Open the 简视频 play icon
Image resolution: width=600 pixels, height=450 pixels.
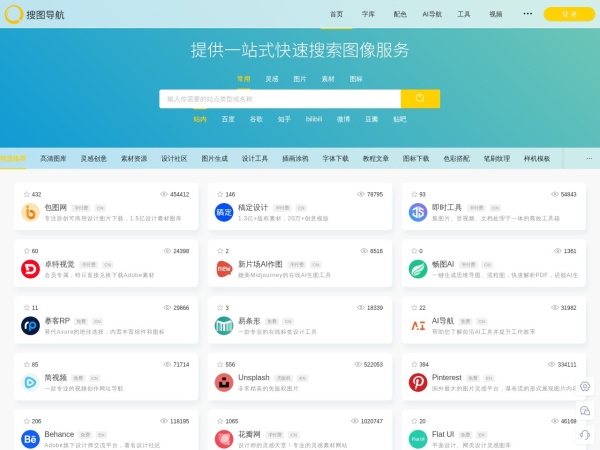31,383
